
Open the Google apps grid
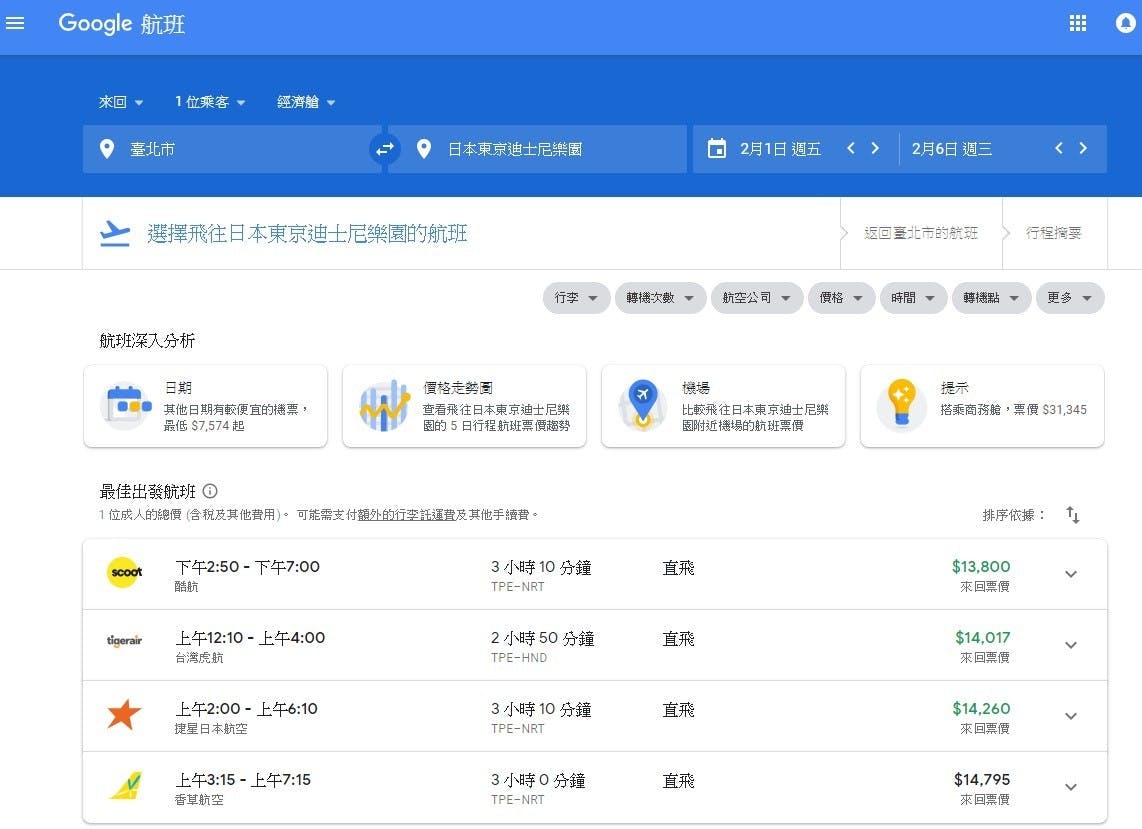1077,24
